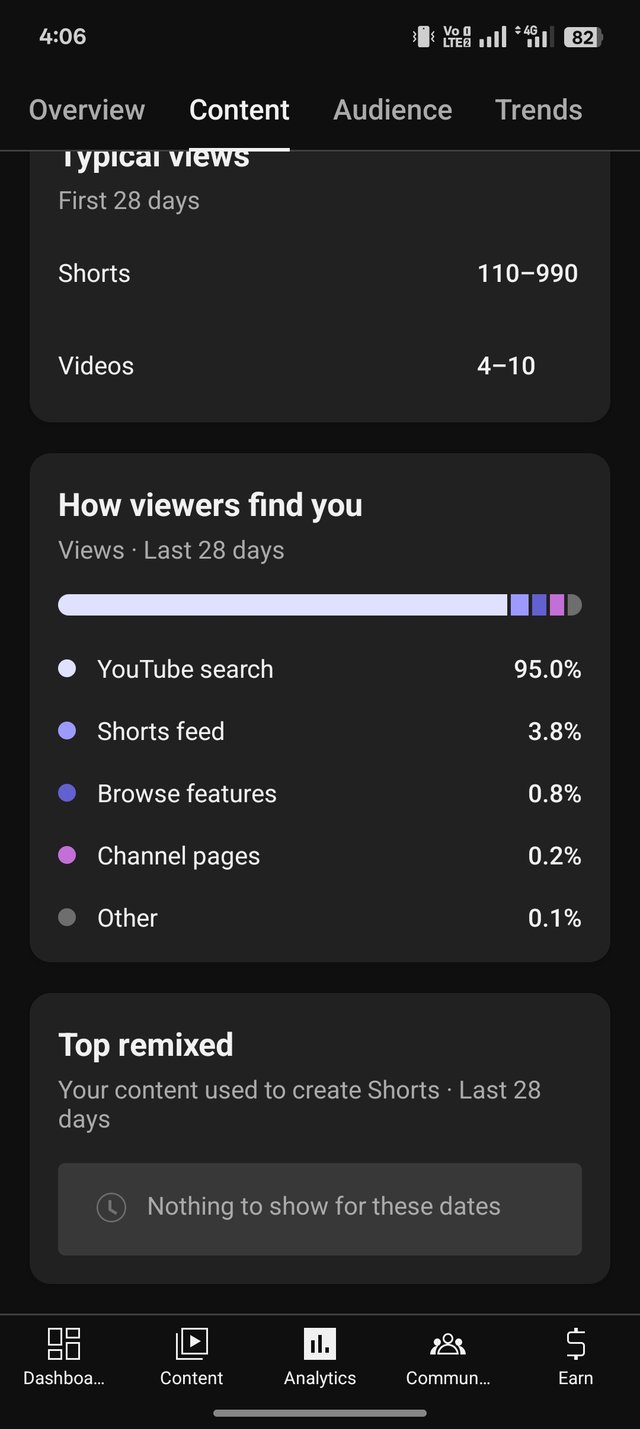Screen dimensions: 640x1429
Task: Select the Browse features color dot
Action: (x=67, y=793)
